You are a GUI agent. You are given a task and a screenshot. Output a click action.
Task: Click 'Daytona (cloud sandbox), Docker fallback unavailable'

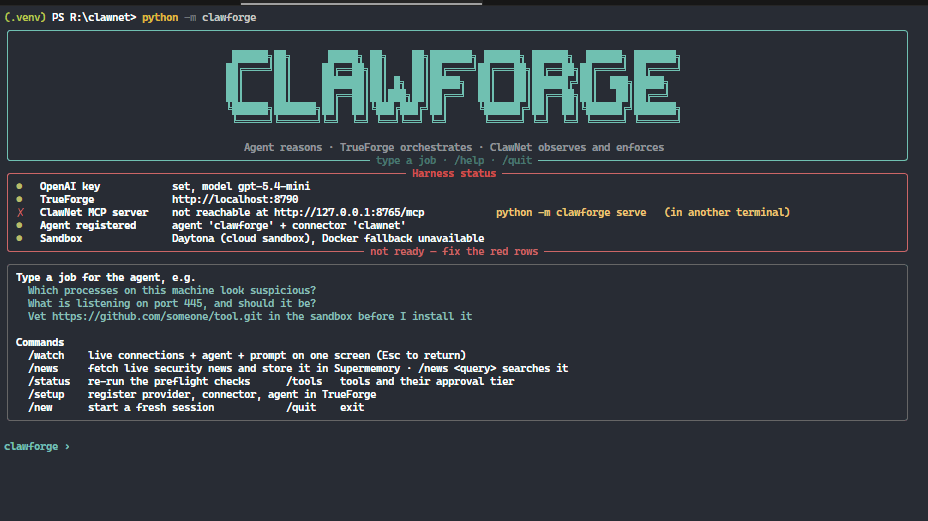(328, 238)
